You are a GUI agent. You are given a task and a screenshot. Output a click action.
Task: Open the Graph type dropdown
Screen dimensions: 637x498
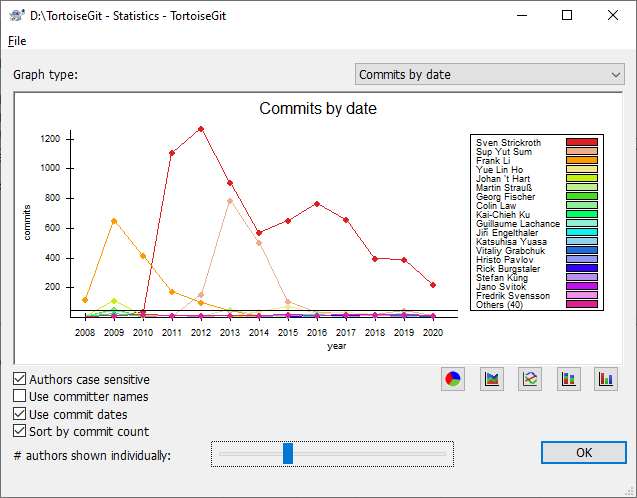pos(490,74)
